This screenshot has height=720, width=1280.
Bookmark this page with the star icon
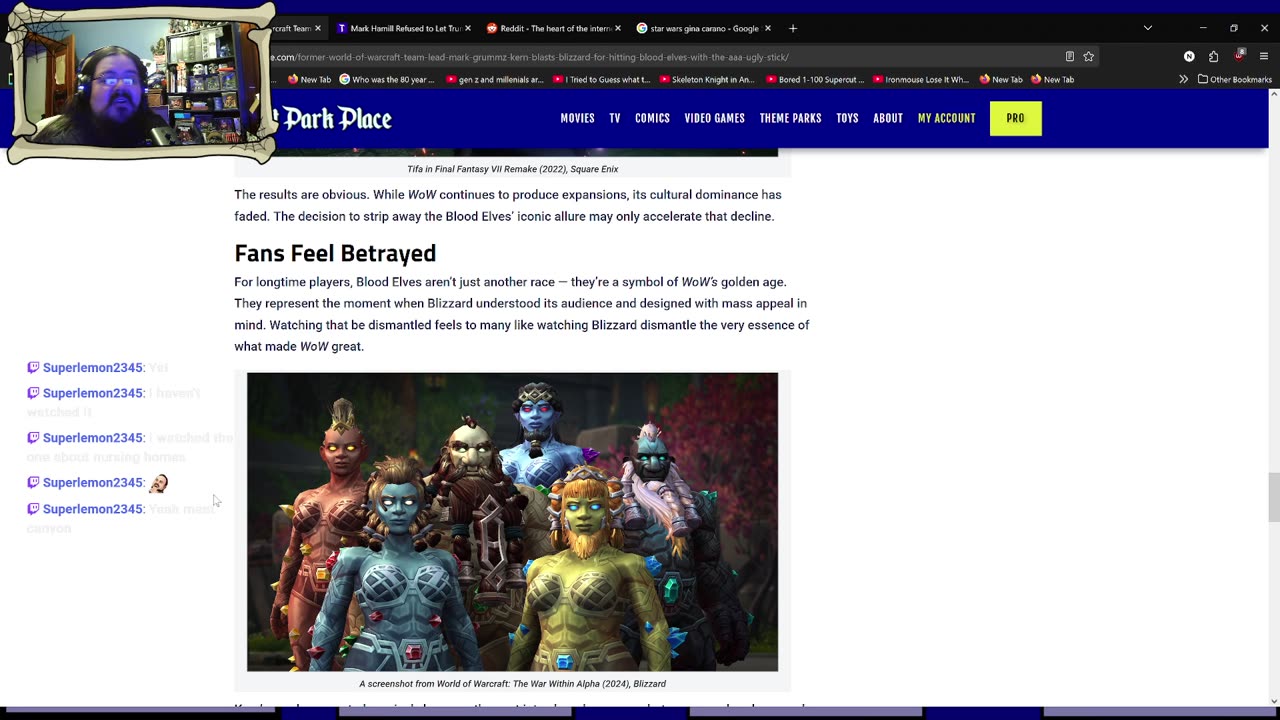point(1088,57)
